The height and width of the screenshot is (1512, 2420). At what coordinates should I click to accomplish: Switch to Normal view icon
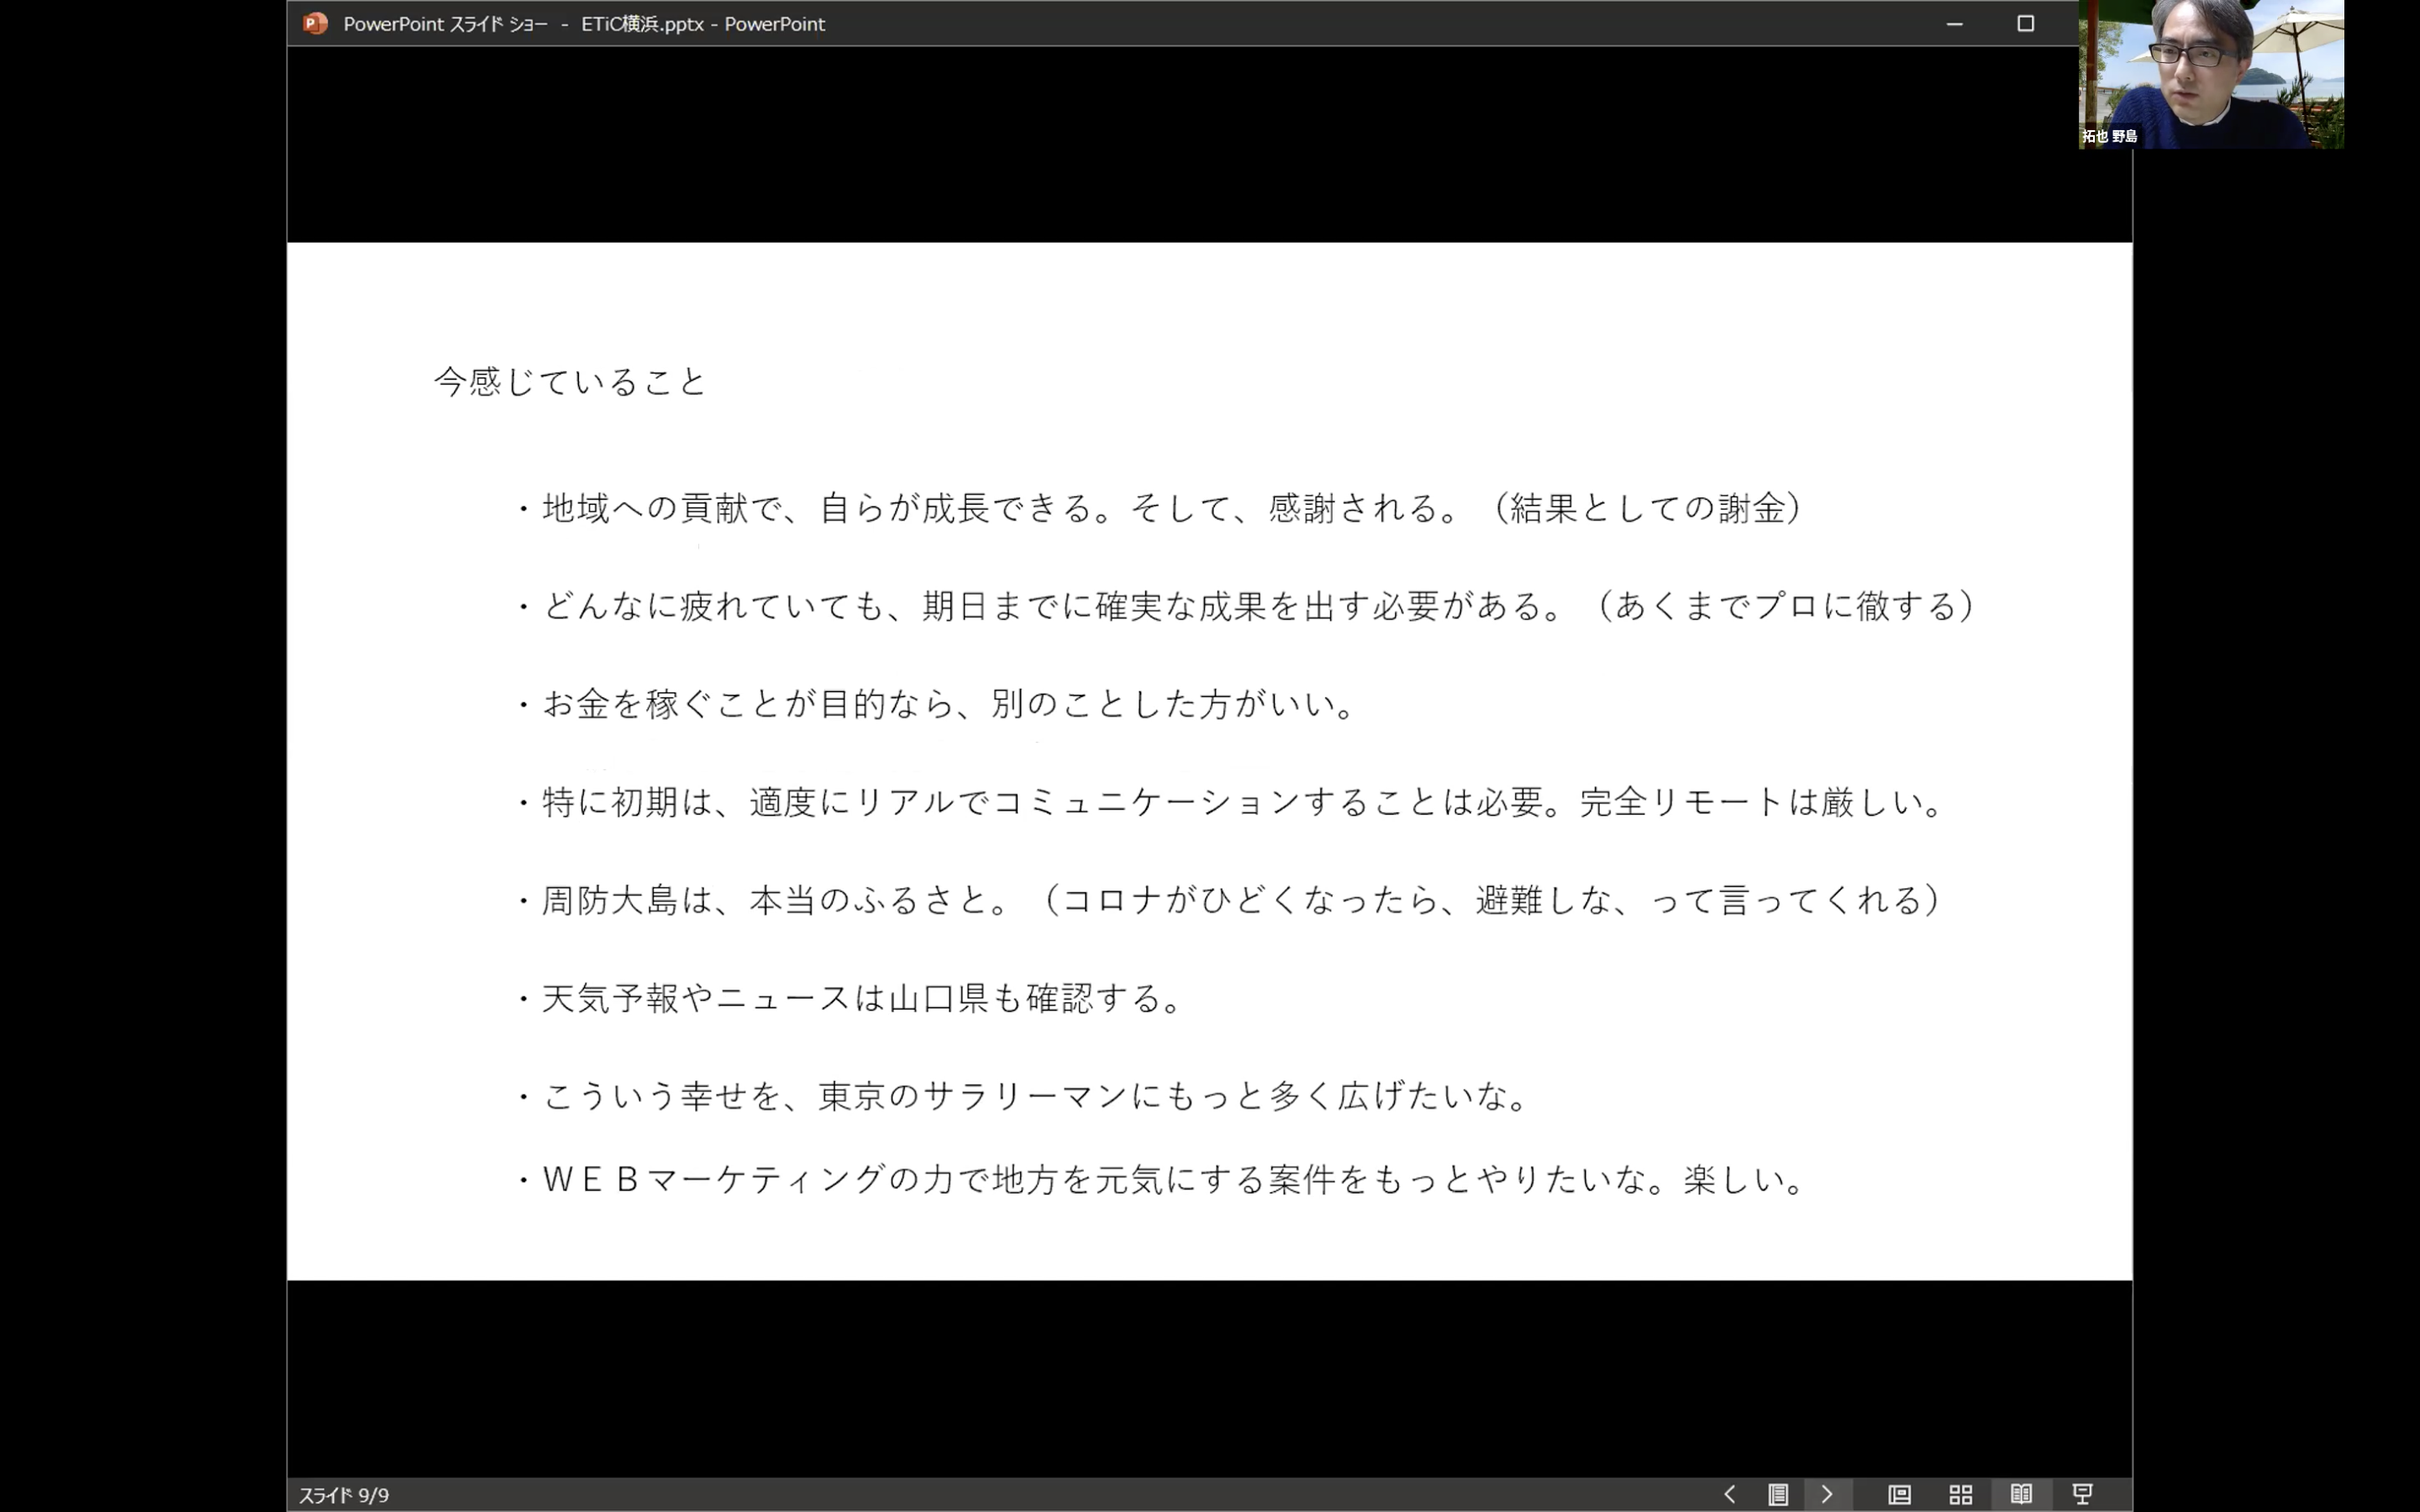coord(1899,1494)
